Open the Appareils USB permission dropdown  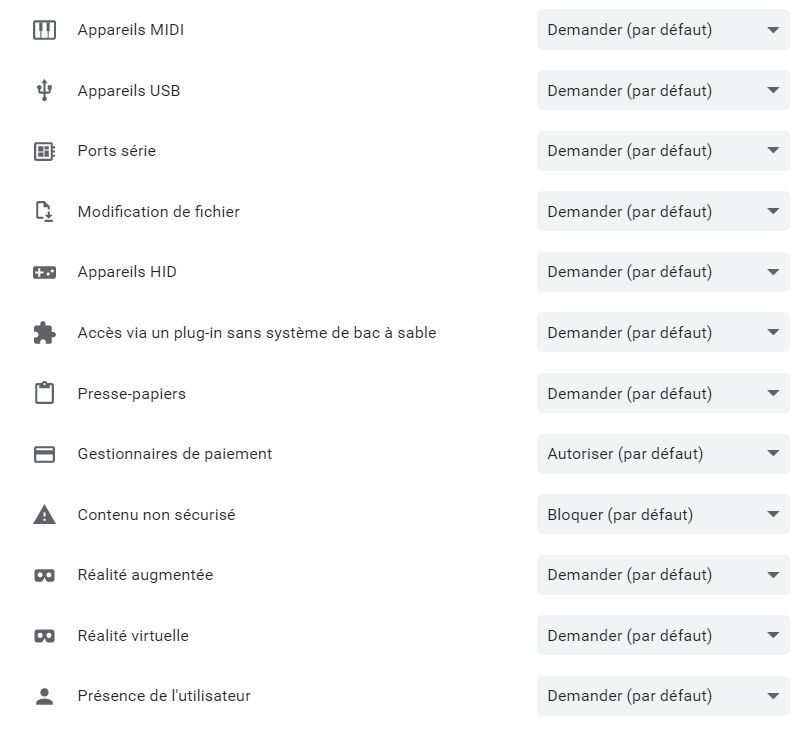pyautogui.click(x=662, y=91)
